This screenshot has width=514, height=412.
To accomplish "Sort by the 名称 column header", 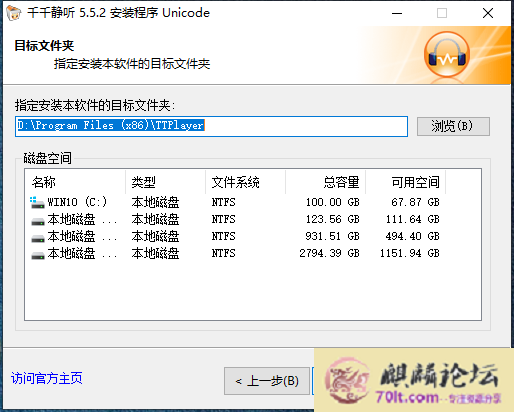I will coord(75,182).
